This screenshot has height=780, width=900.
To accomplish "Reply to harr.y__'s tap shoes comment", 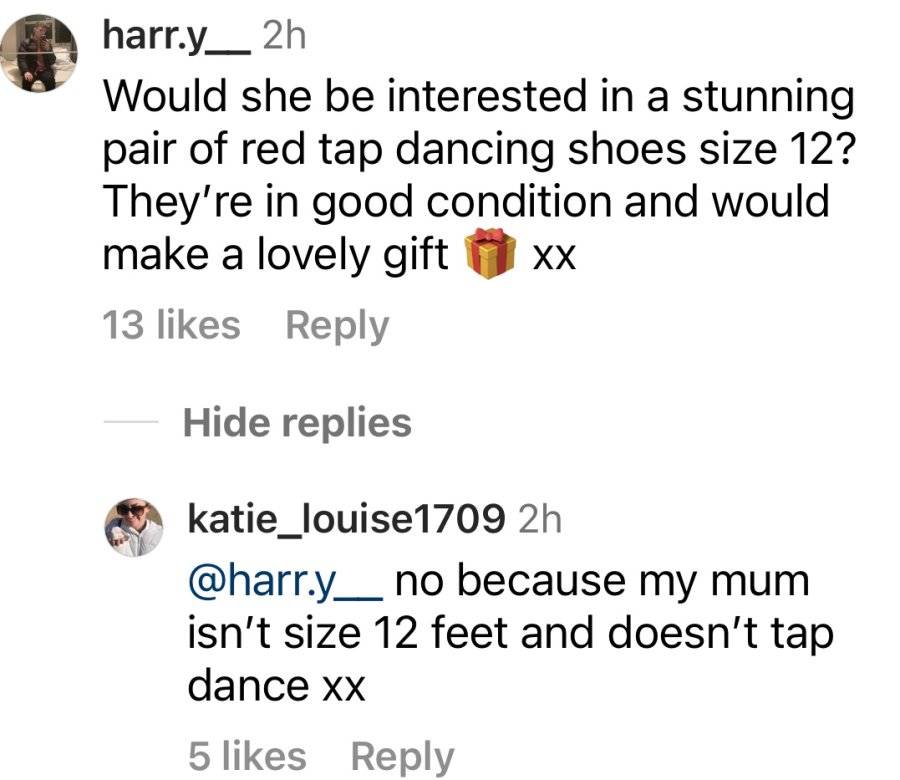I will 338,327.
